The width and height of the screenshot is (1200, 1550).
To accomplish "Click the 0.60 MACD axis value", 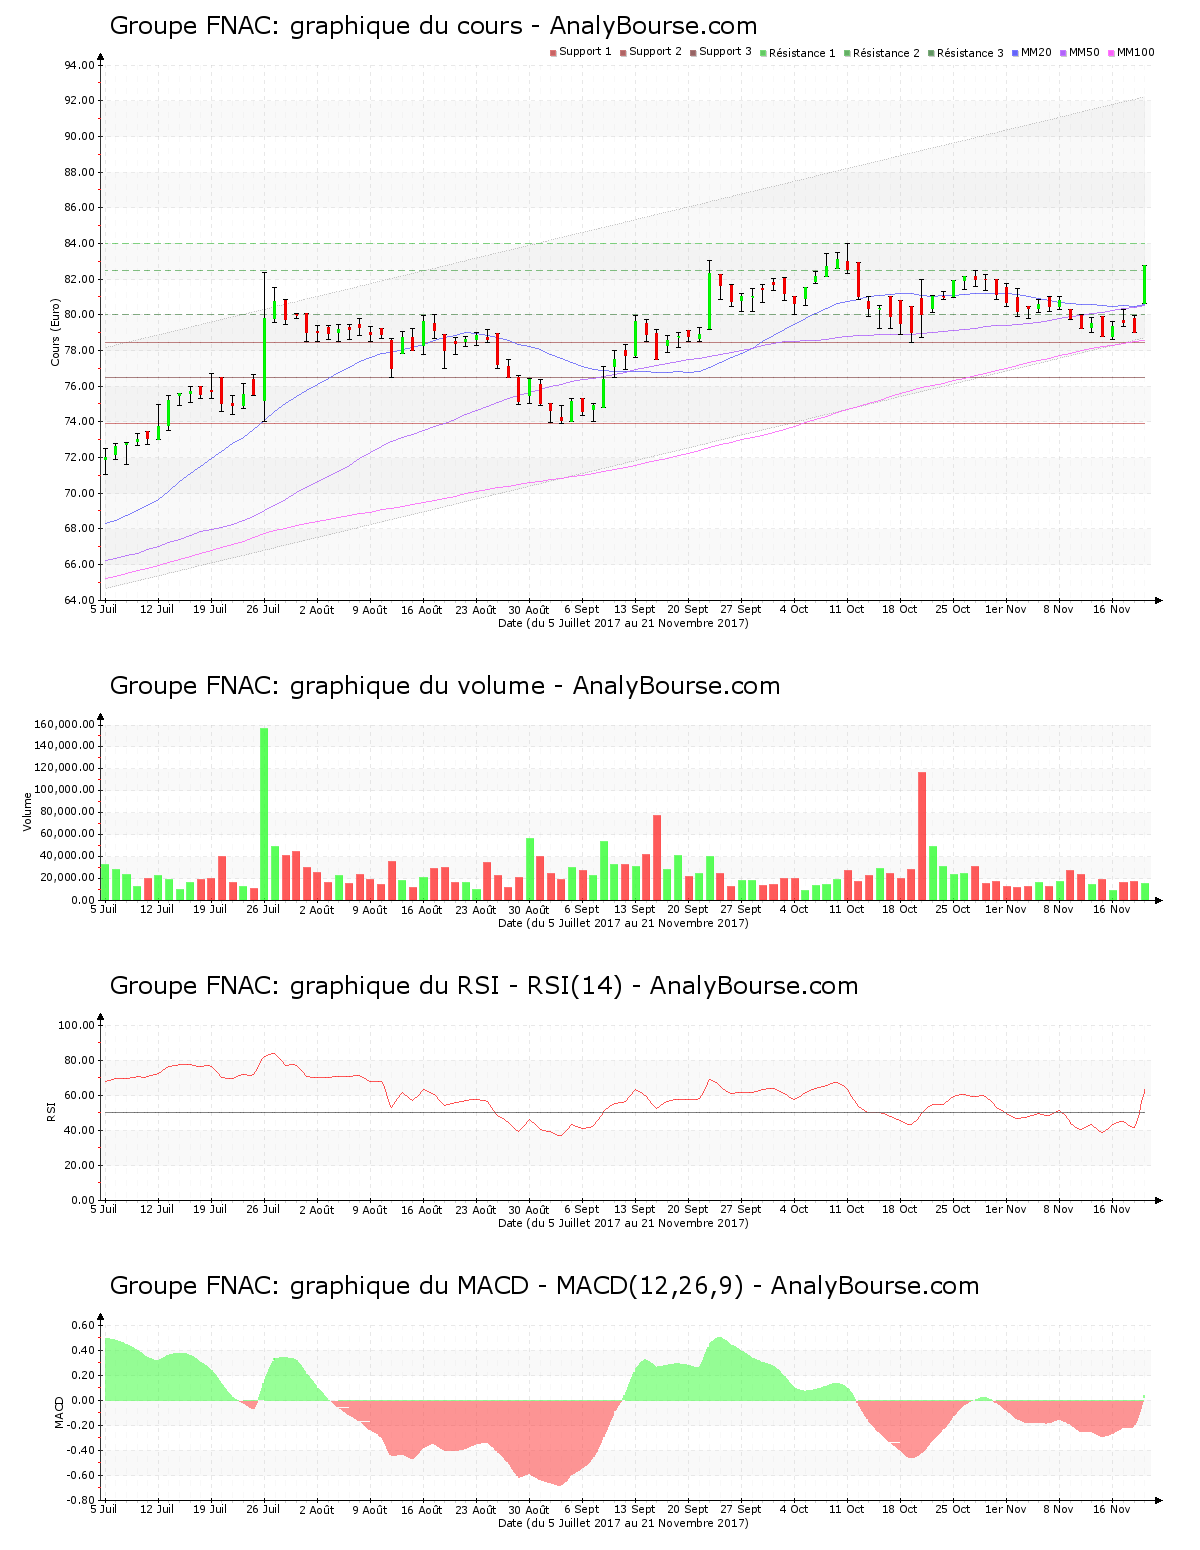I will point(84,1325).
